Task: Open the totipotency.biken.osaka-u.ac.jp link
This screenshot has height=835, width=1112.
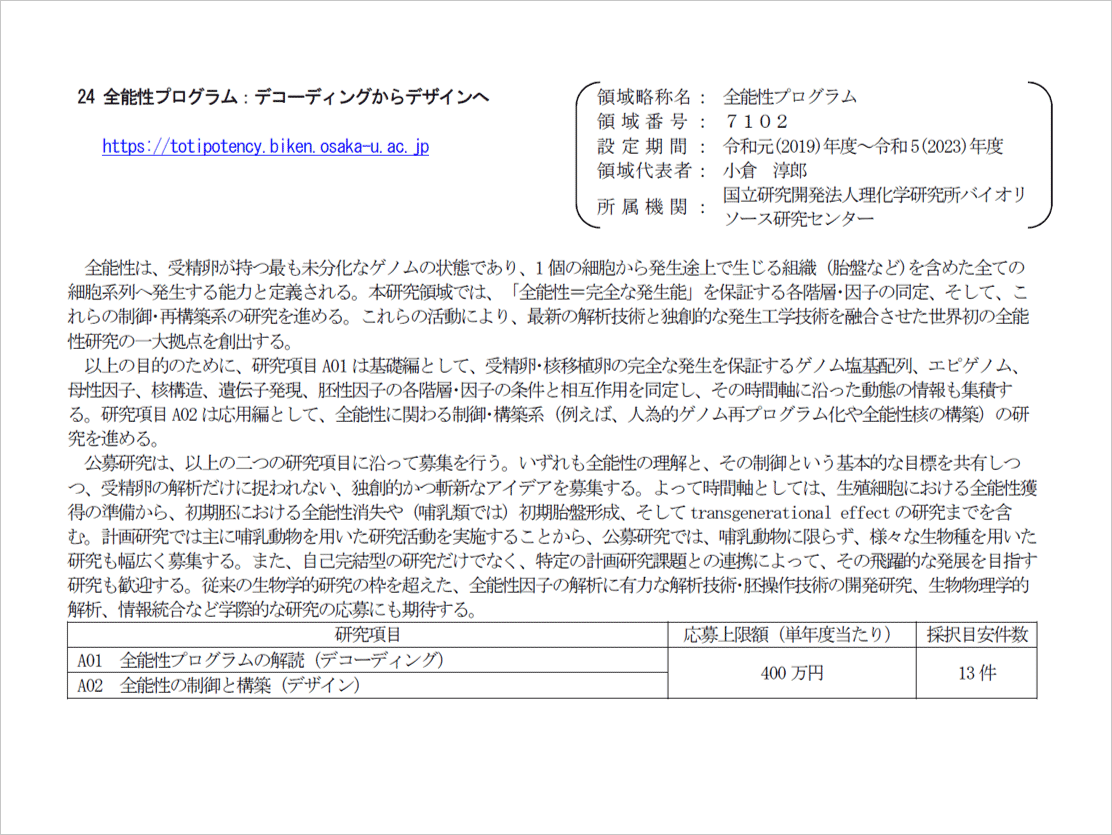Action: (265, 147)
